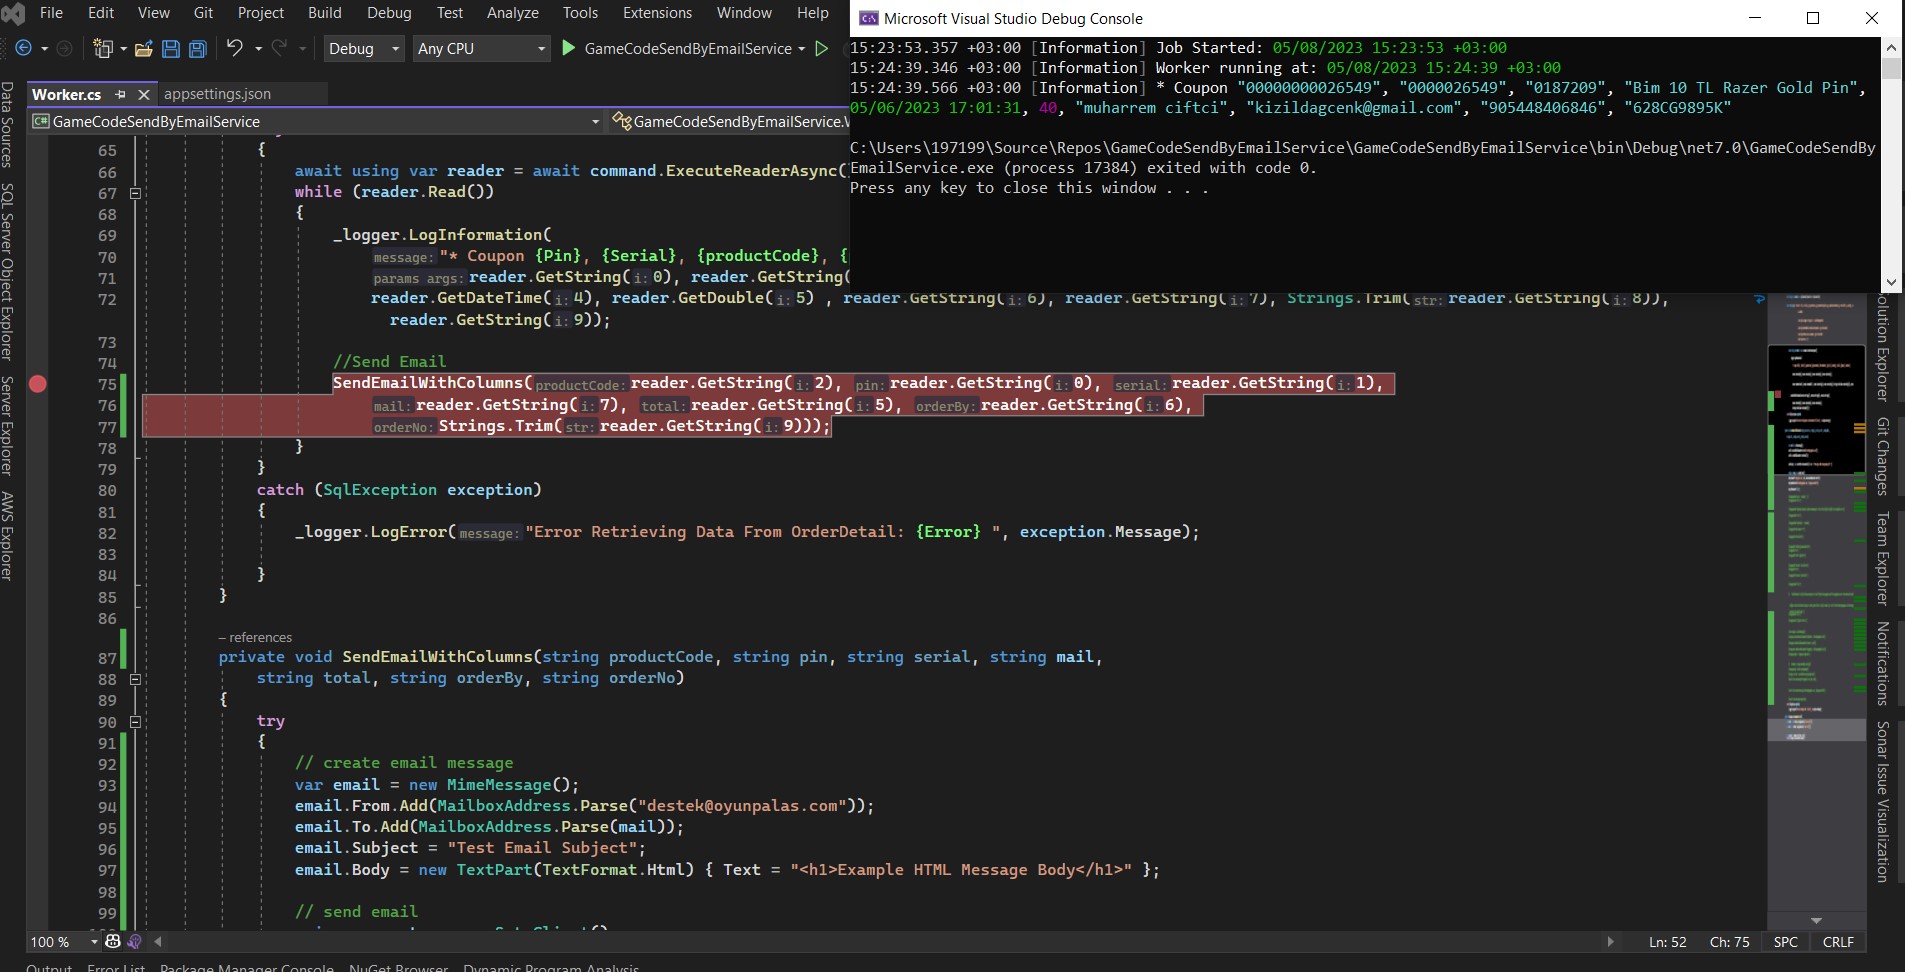1905x972 pixels.
Task: Open the Extensions menu
Action: (657, 13)
